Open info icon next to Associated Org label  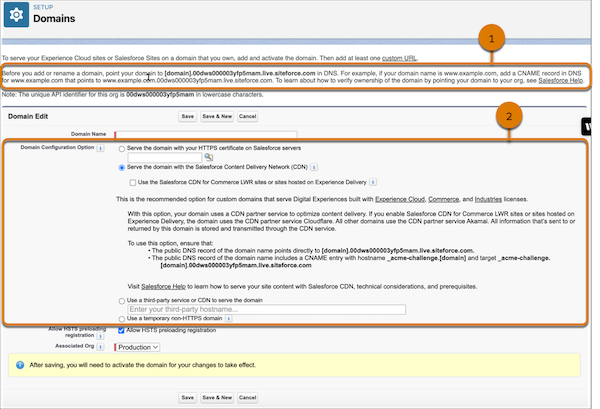(100, 346)
